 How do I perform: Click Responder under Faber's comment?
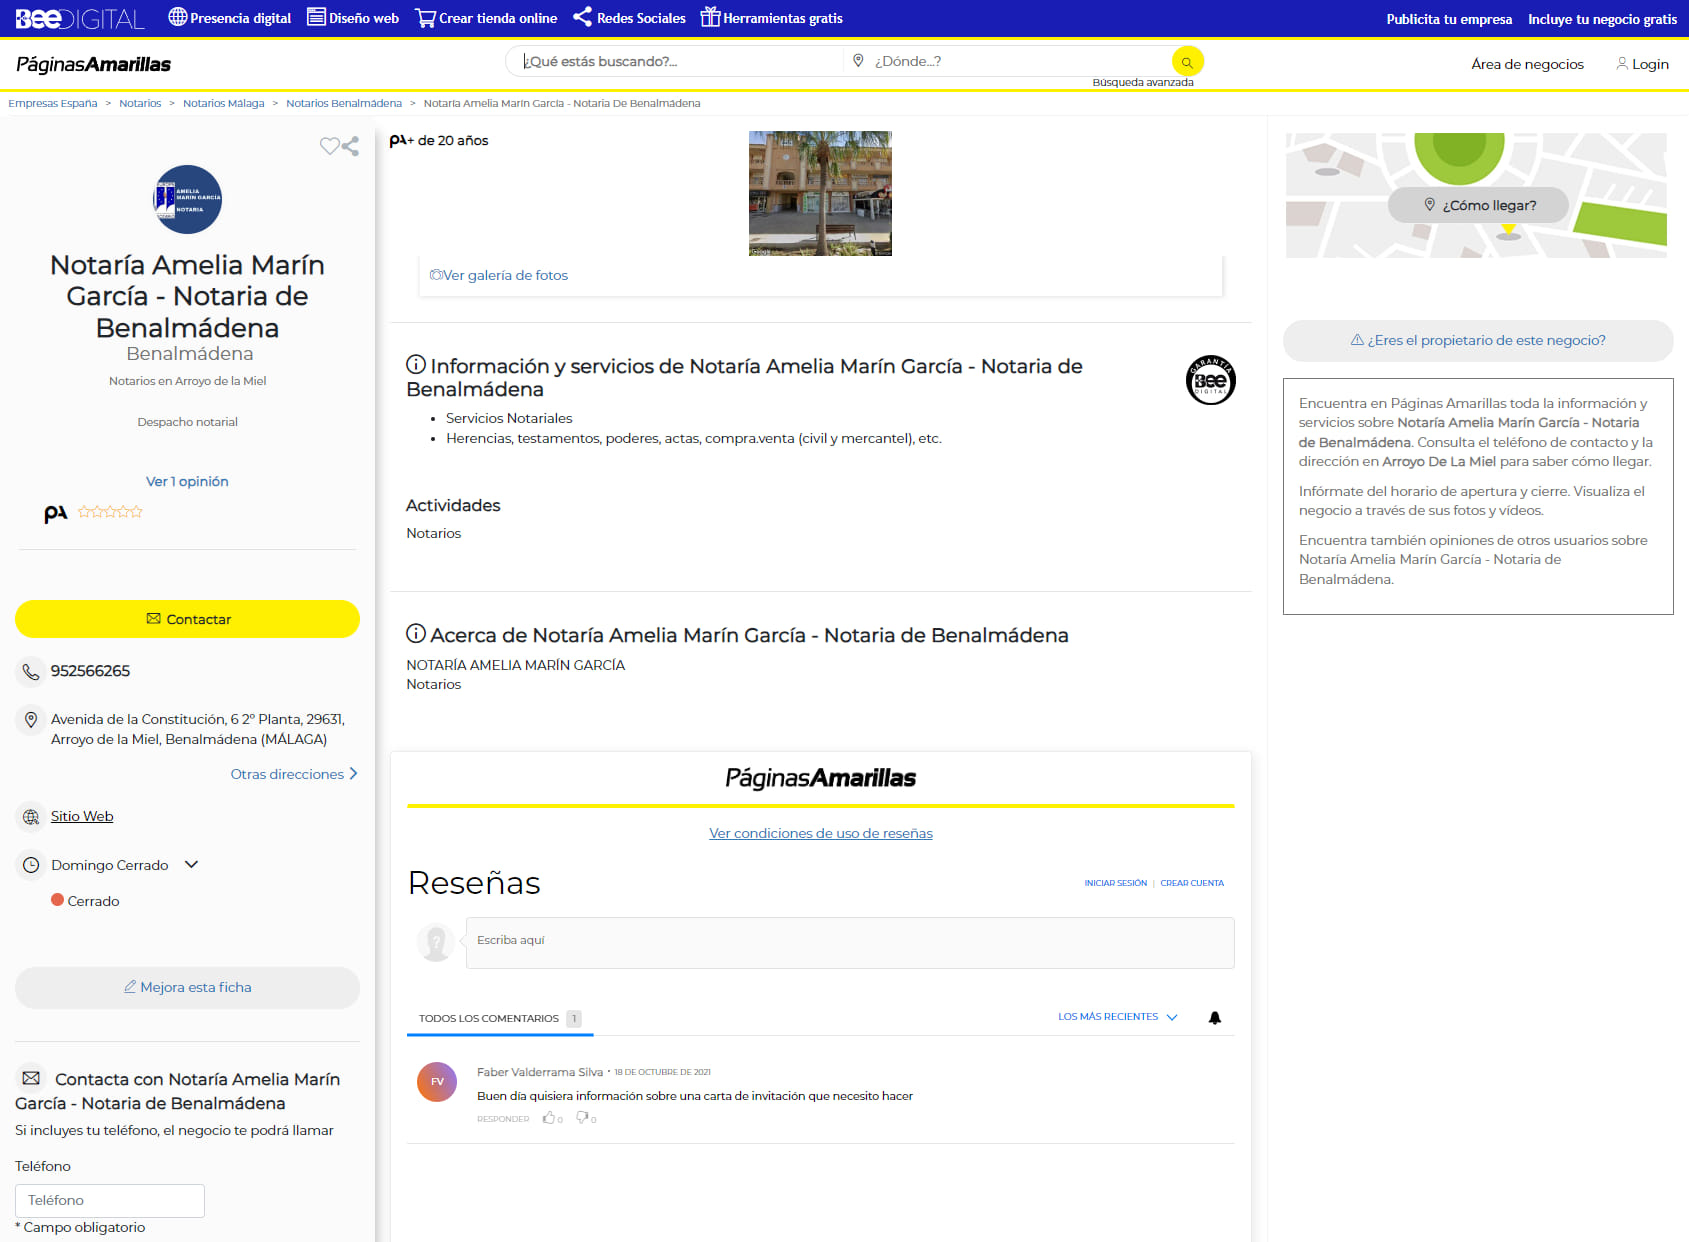[x=503, y=1119]
